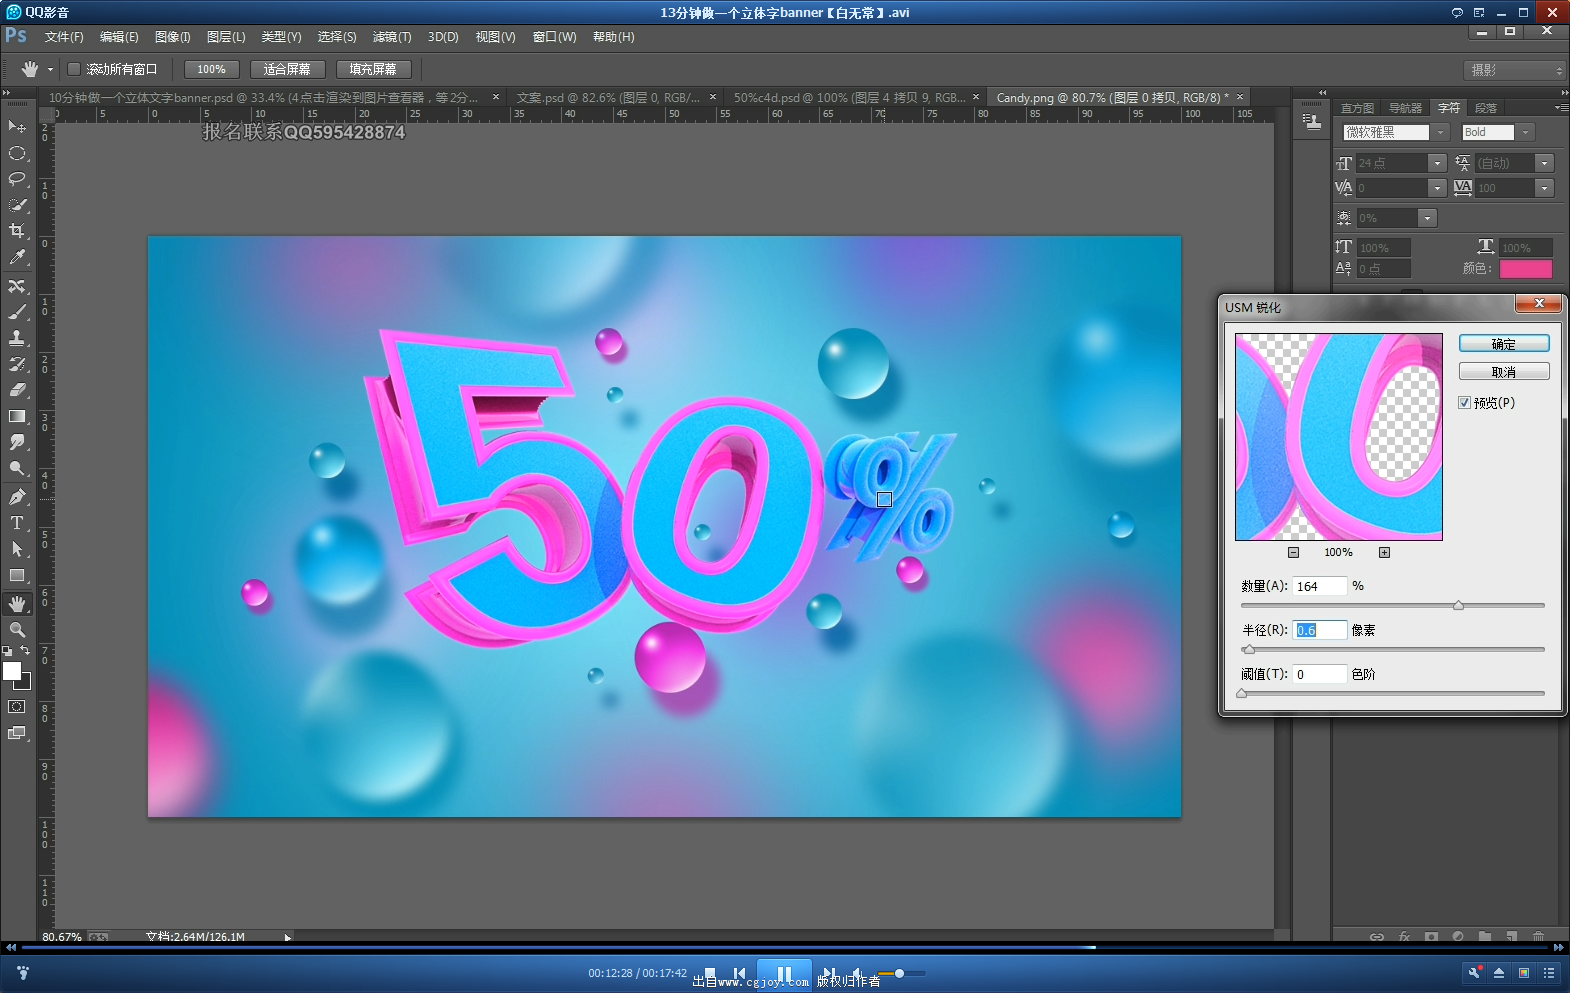Open the Hand tool preset picker arrow
The width and height of the screenshot is (1570, 993).
click(x=50, y=69)
